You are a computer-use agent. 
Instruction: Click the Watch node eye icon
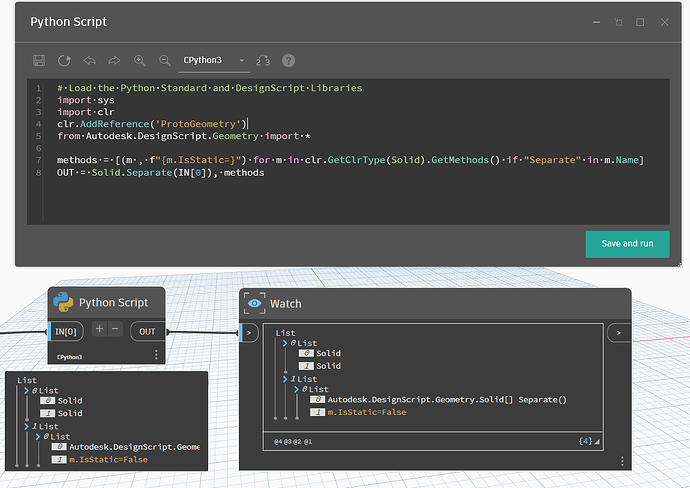(255, 303)
